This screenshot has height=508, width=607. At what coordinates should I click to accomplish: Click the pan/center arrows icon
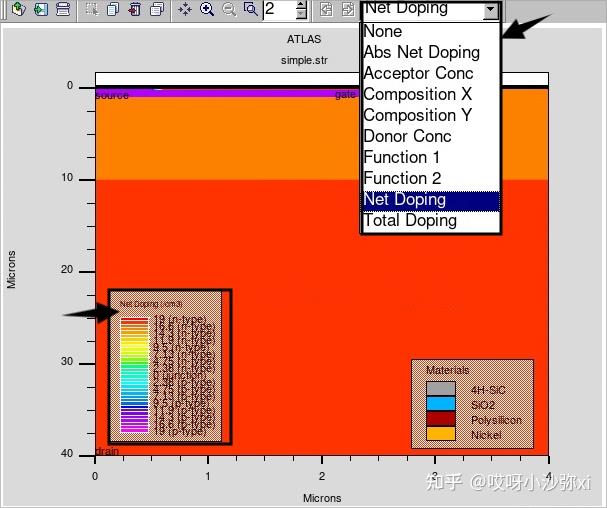(x=185, y=9)
